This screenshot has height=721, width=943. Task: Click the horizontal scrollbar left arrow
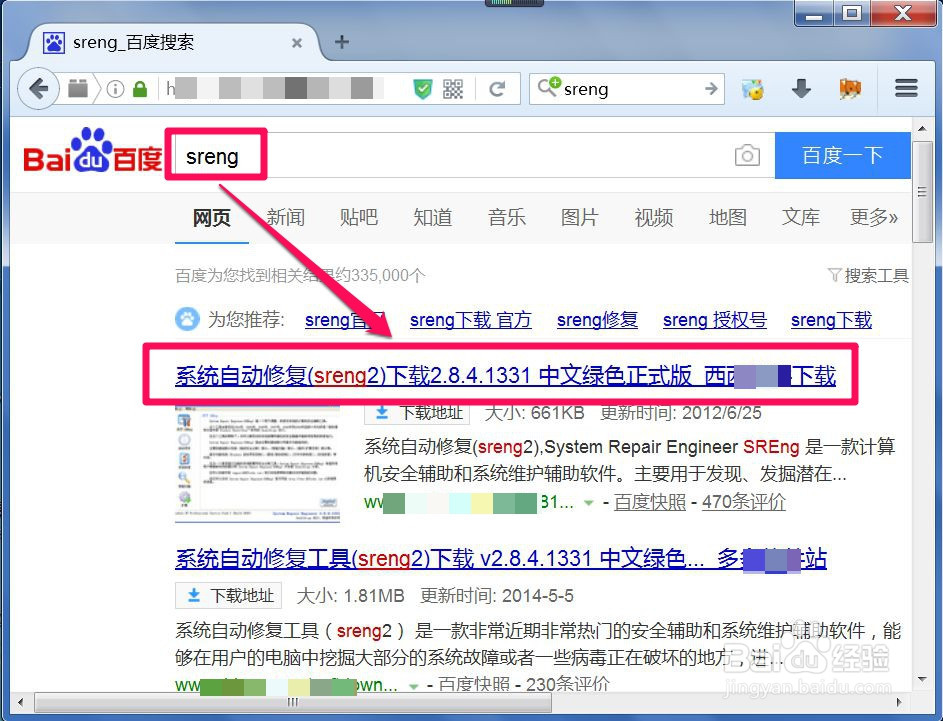click(21, 702)
